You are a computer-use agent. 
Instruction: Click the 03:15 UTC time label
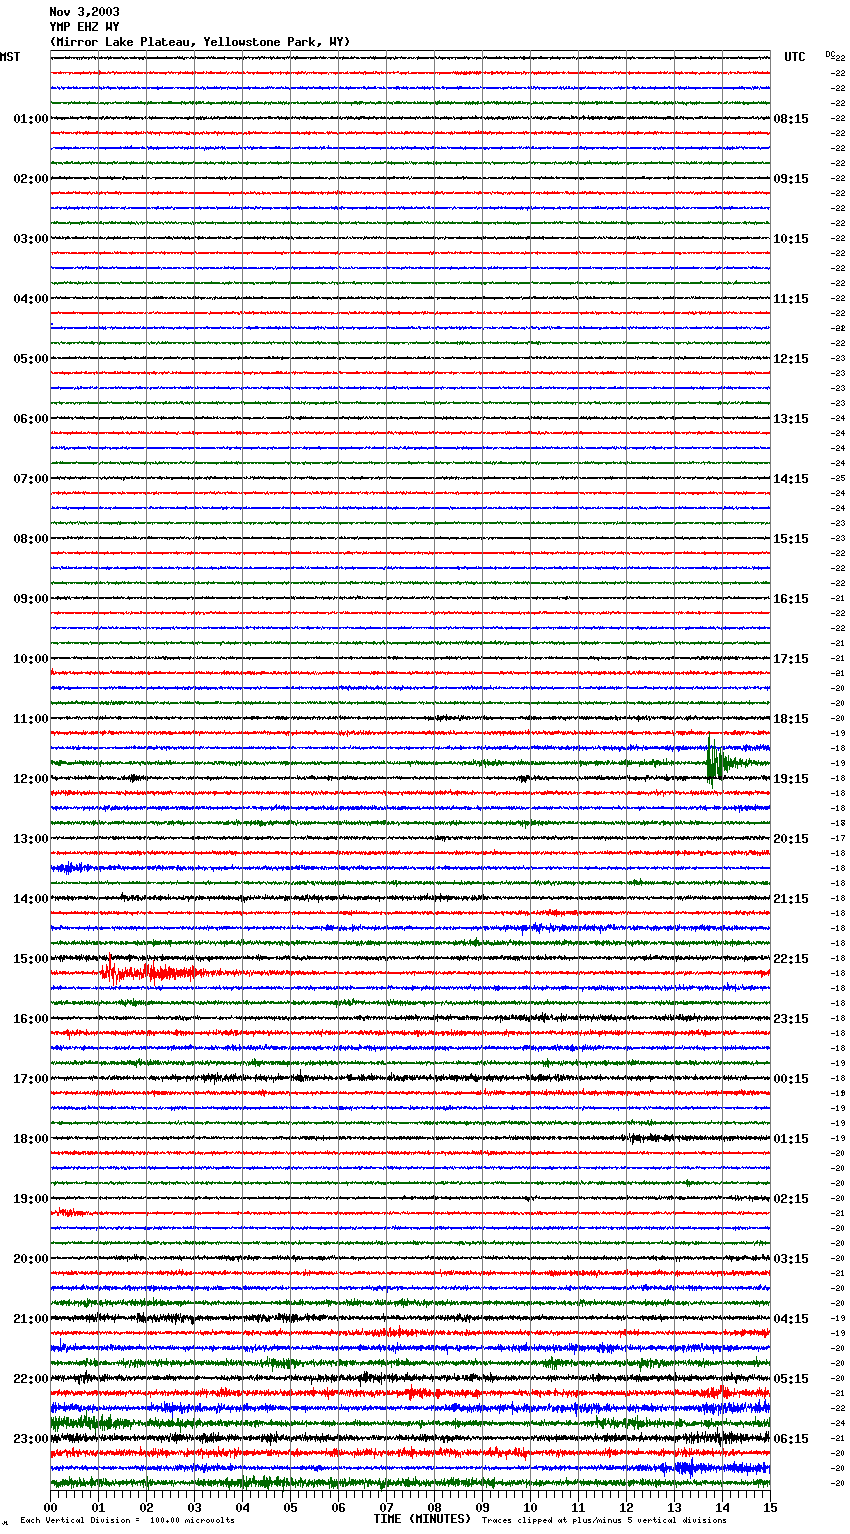pyautogui.click(x=791, y=1259)
